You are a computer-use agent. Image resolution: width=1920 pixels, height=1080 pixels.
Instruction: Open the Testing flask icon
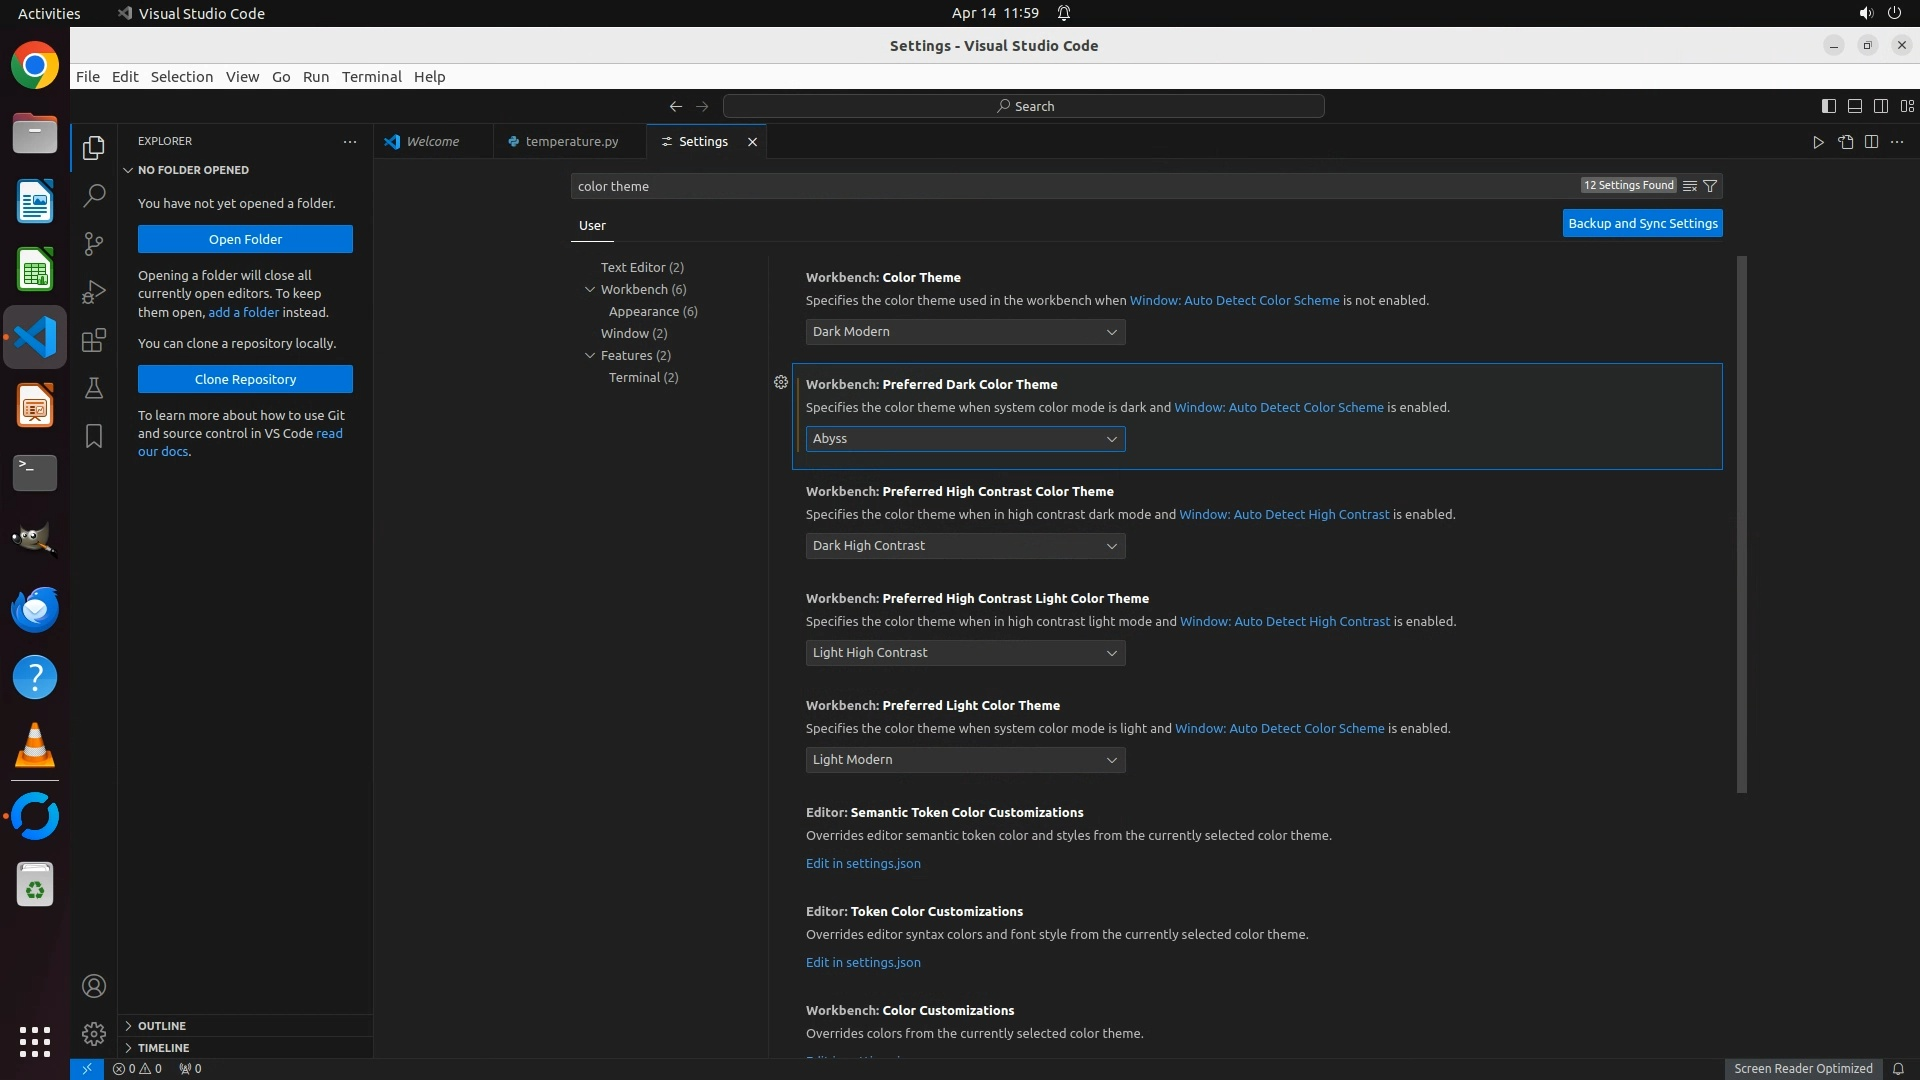click(x=93, y=388)
